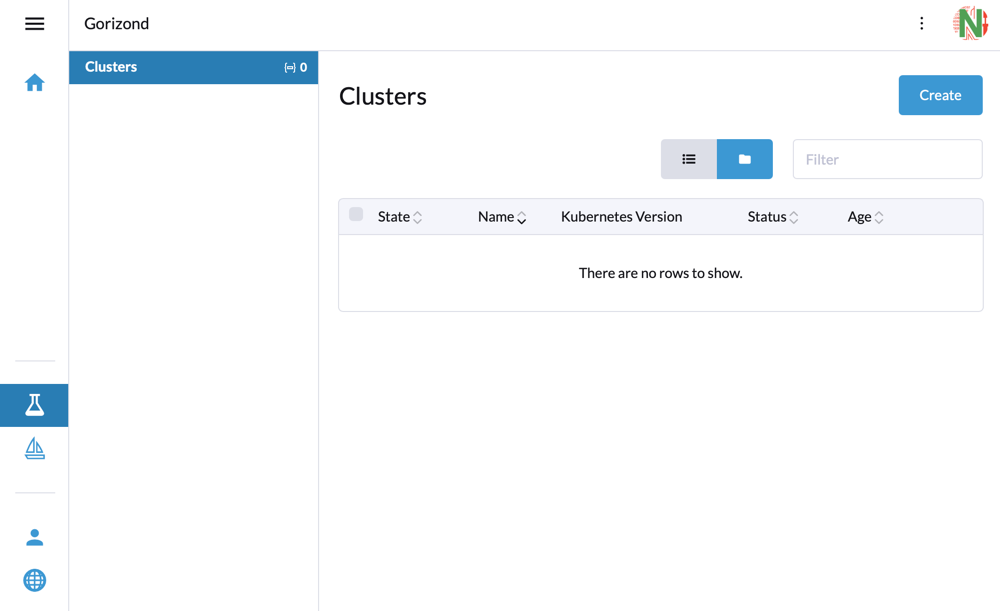Switch to folder group view

tap(744, 159)
